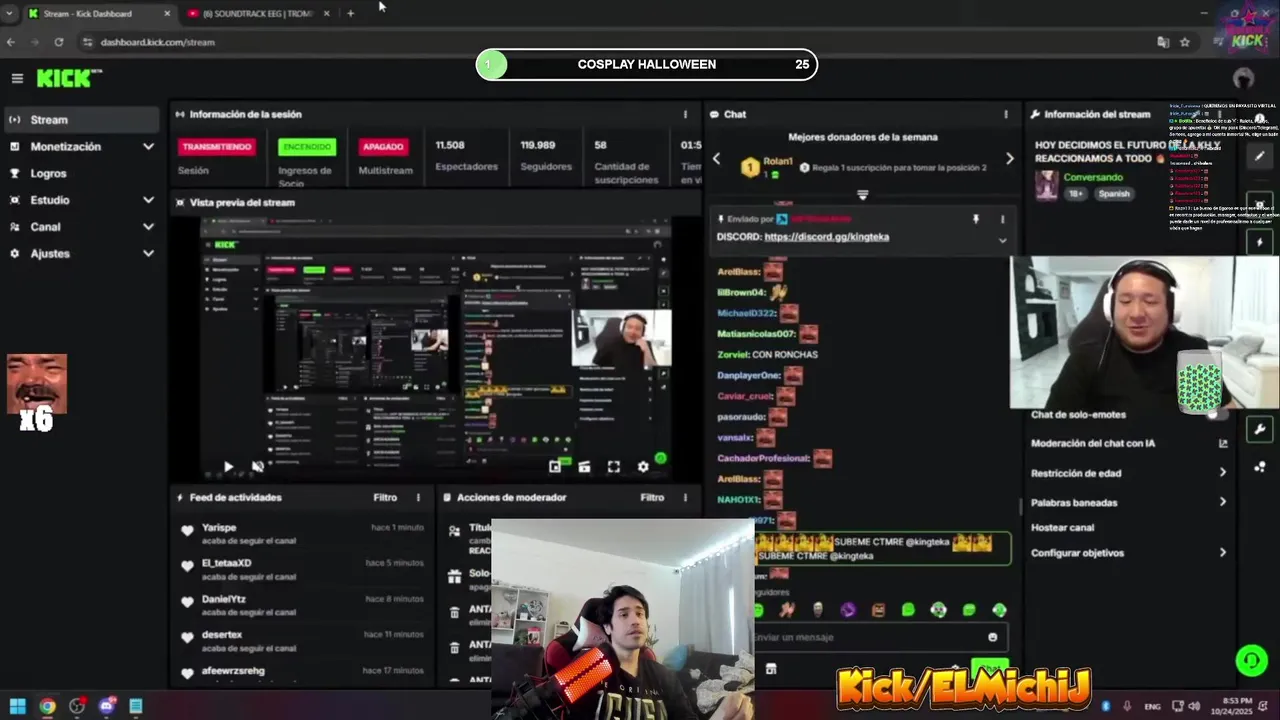Select Stream in the sidebar
Viewport: 1280px width, 720px height.
[x=80, y=119]
